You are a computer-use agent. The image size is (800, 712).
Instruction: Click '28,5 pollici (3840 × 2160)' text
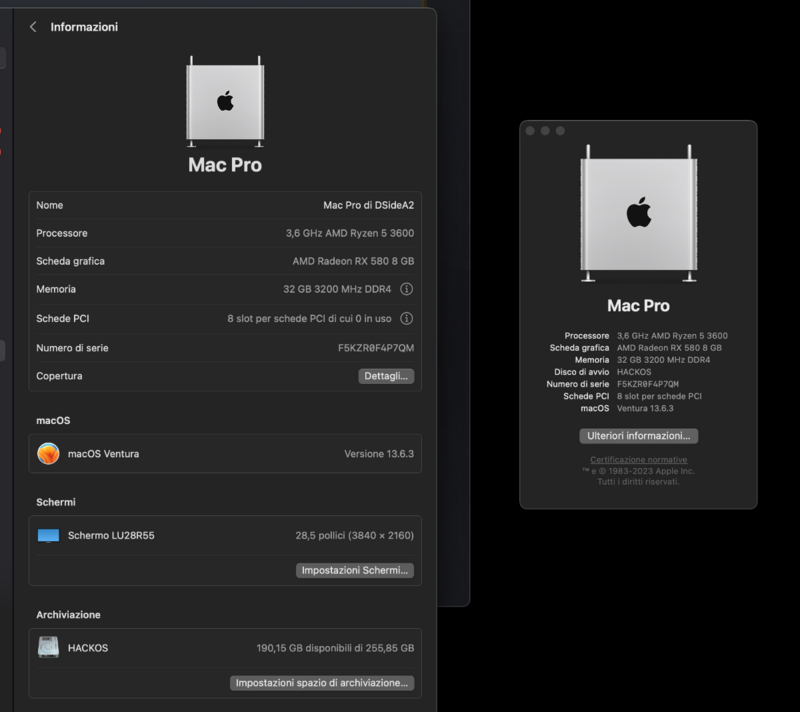point(355,536)
